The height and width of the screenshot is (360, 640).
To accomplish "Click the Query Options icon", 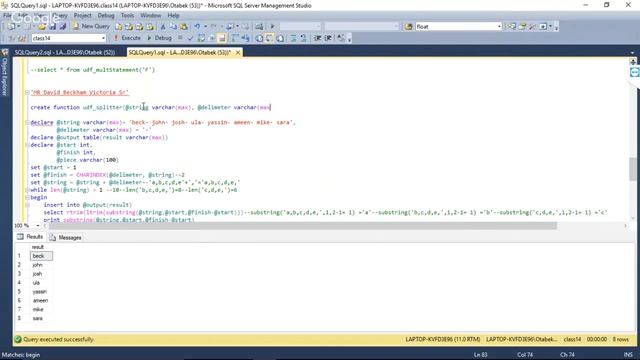I will (211, 38).
